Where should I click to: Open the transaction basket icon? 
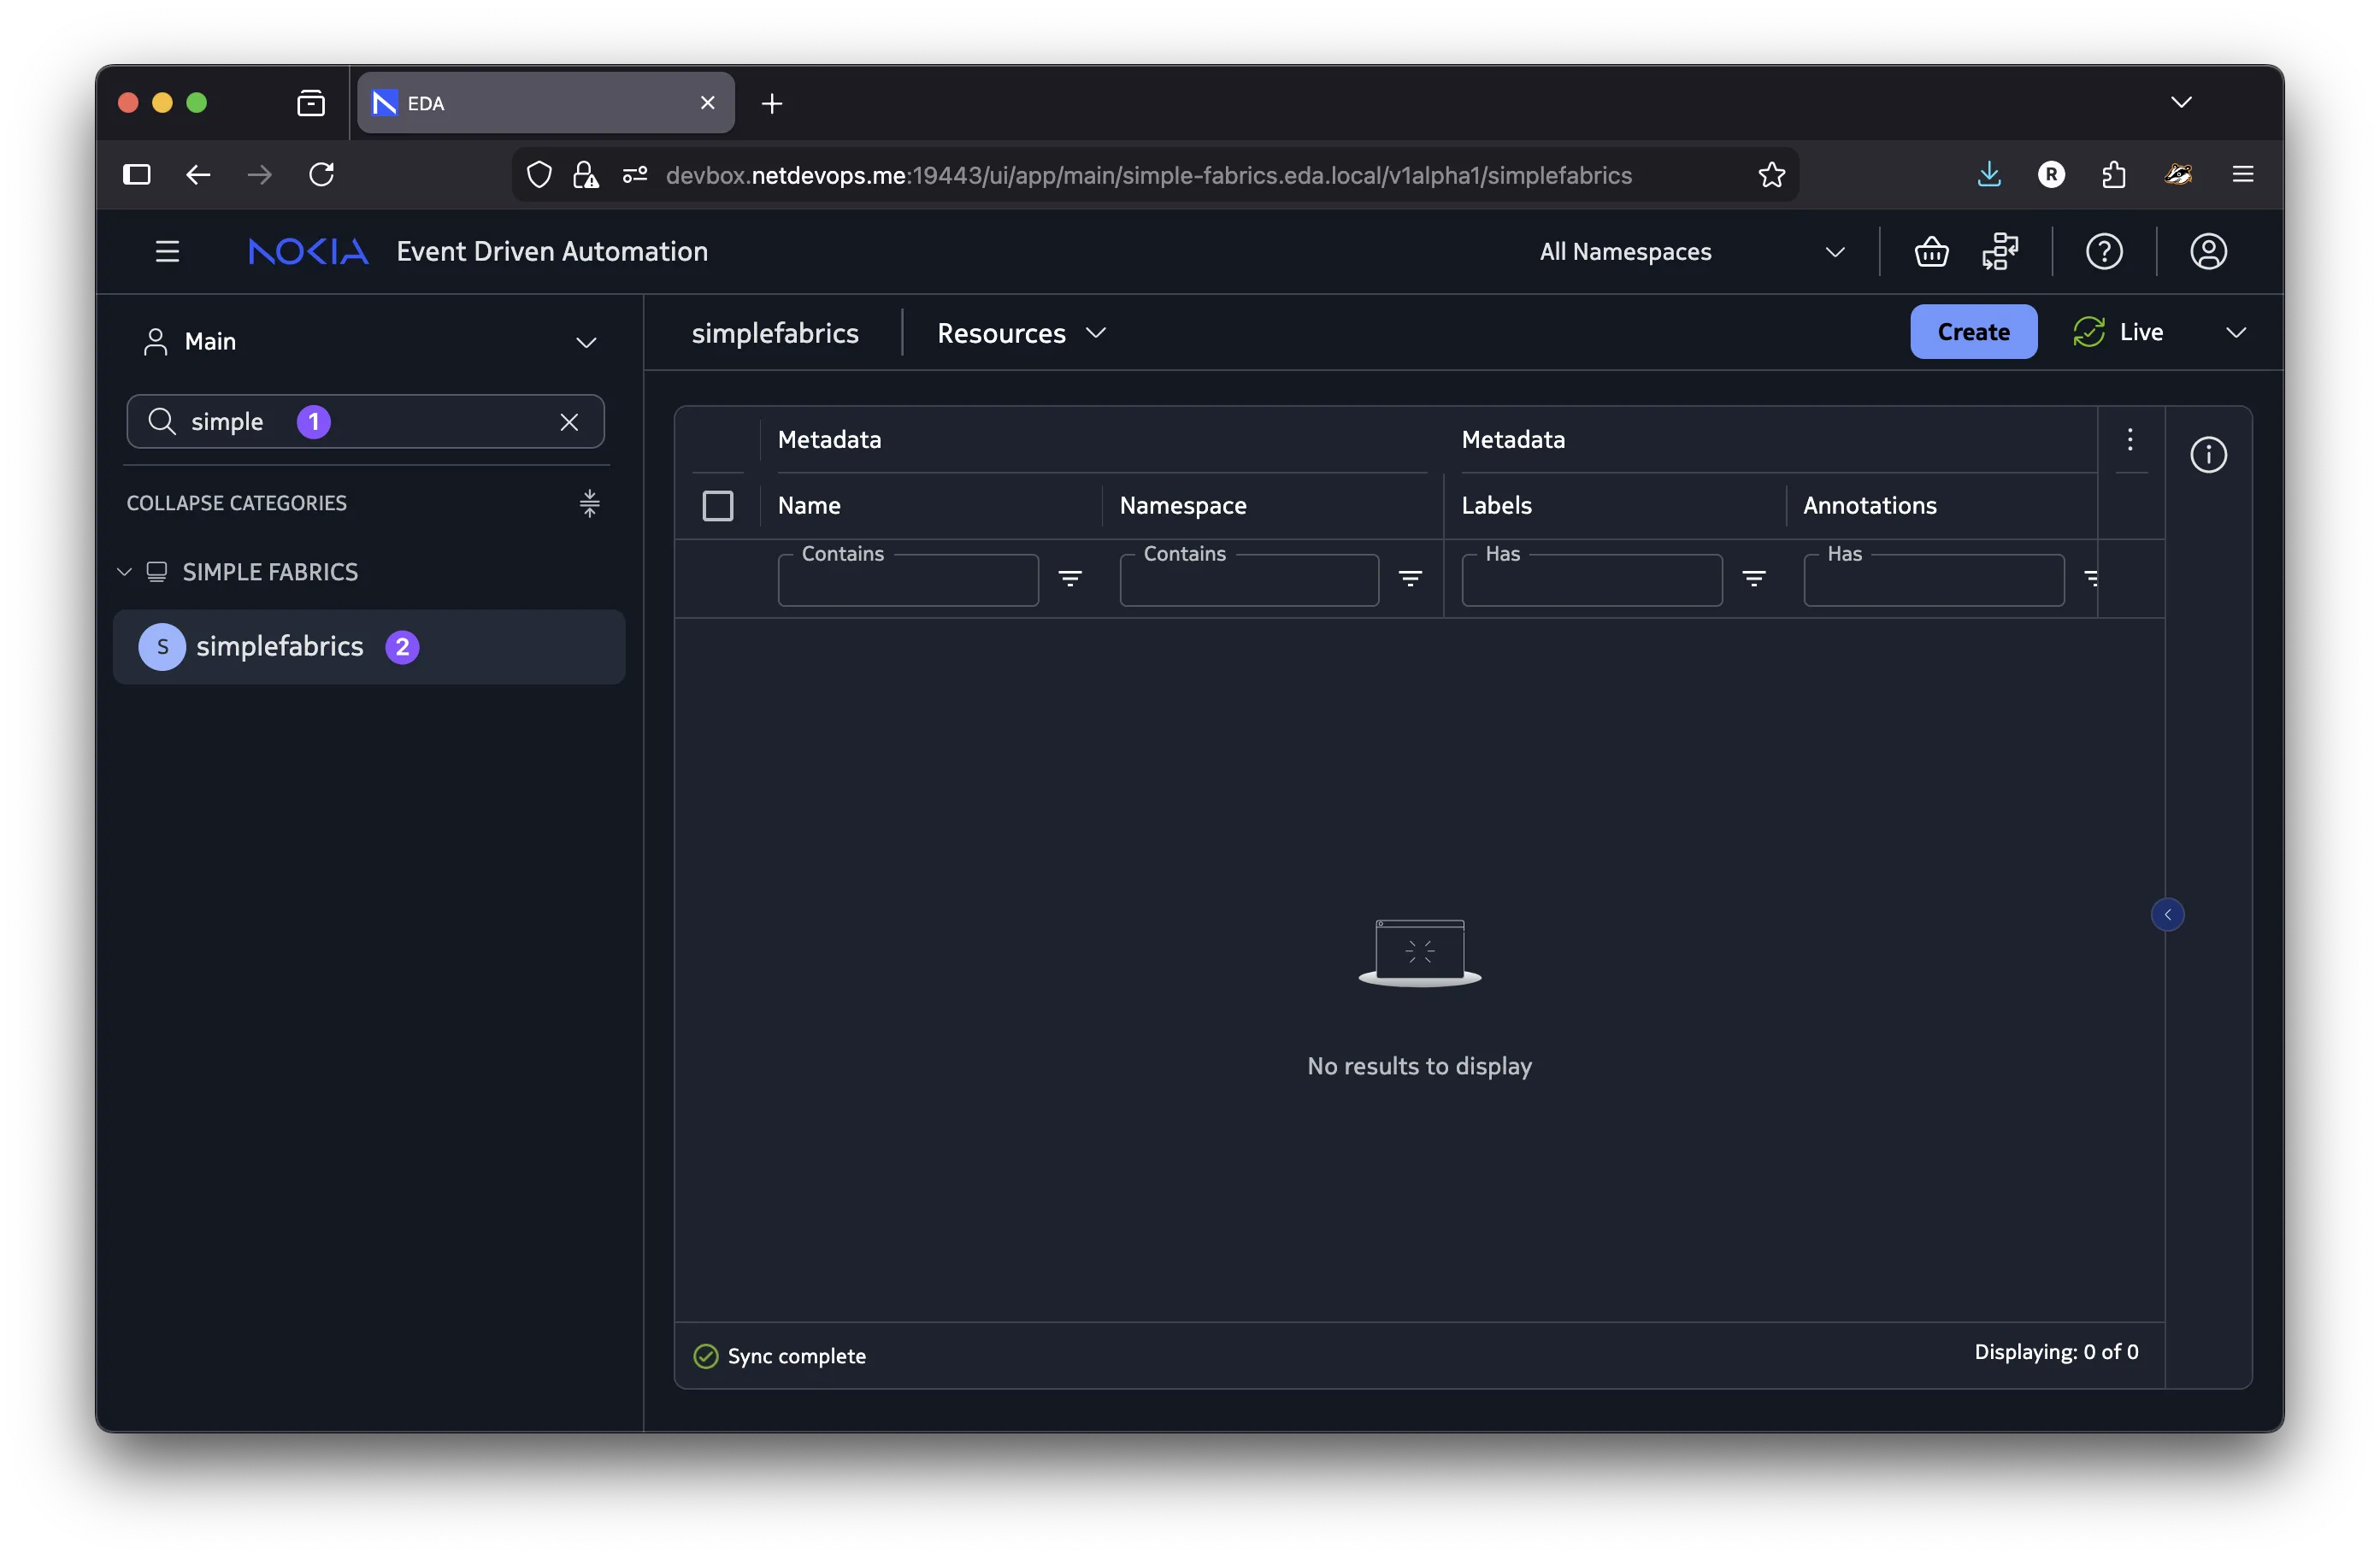tap(1931, 251)
